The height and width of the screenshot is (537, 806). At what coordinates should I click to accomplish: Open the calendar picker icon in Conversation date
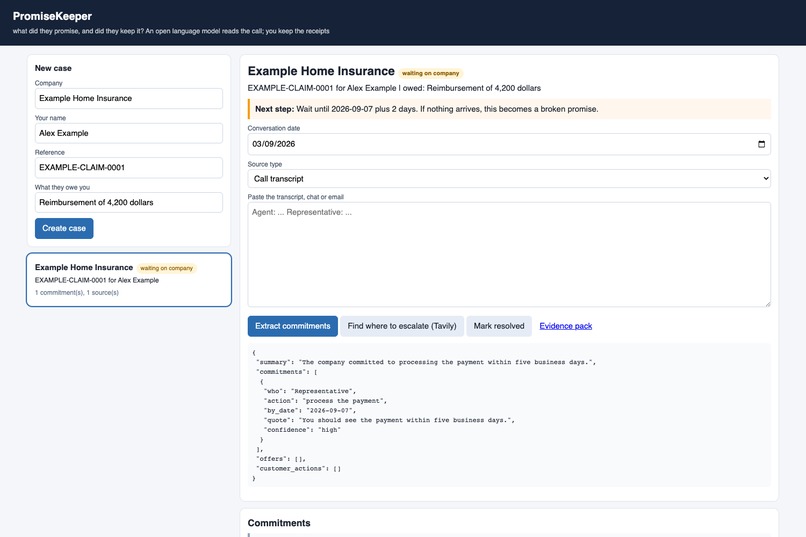click(x=761, y=144)
